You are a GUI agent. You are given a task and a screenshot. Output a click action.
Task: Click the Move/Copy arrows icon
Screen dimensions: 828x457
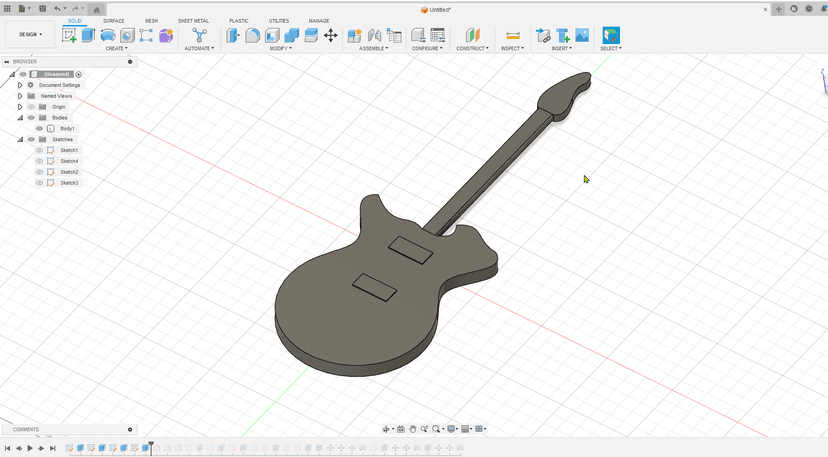[330, 35]
